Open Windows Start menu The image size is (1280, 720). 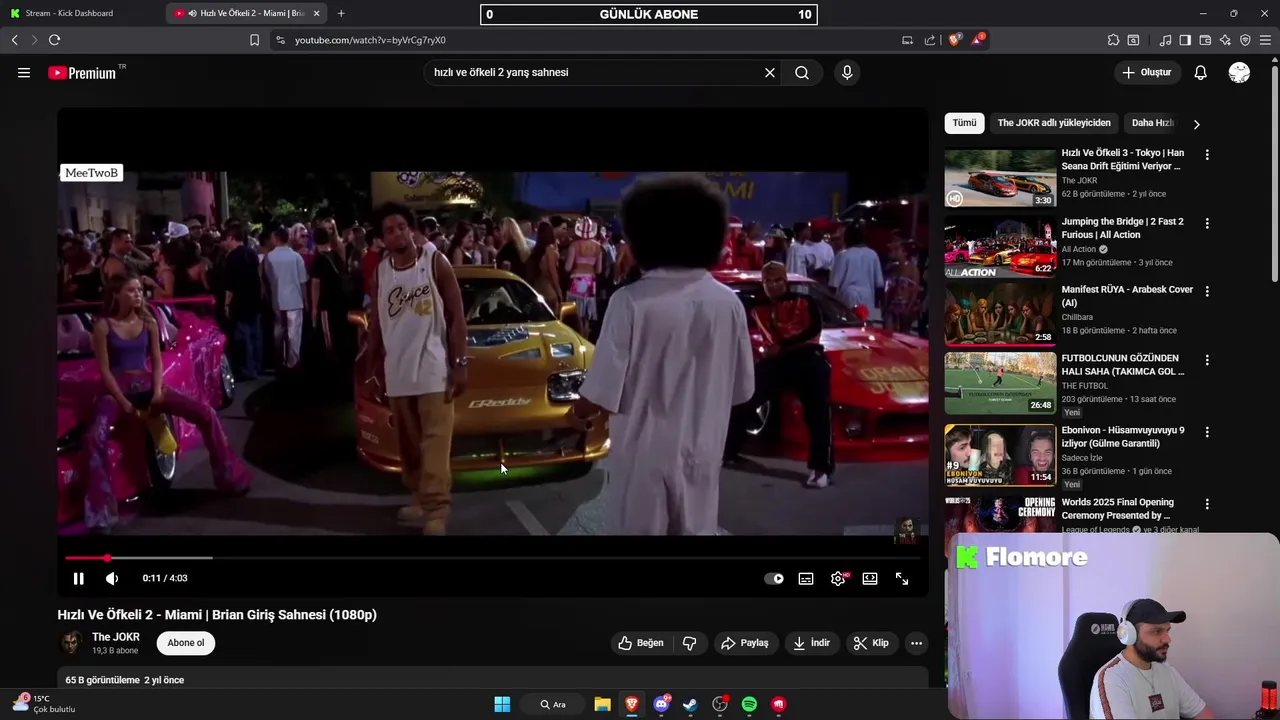click(x=502, y=704)
